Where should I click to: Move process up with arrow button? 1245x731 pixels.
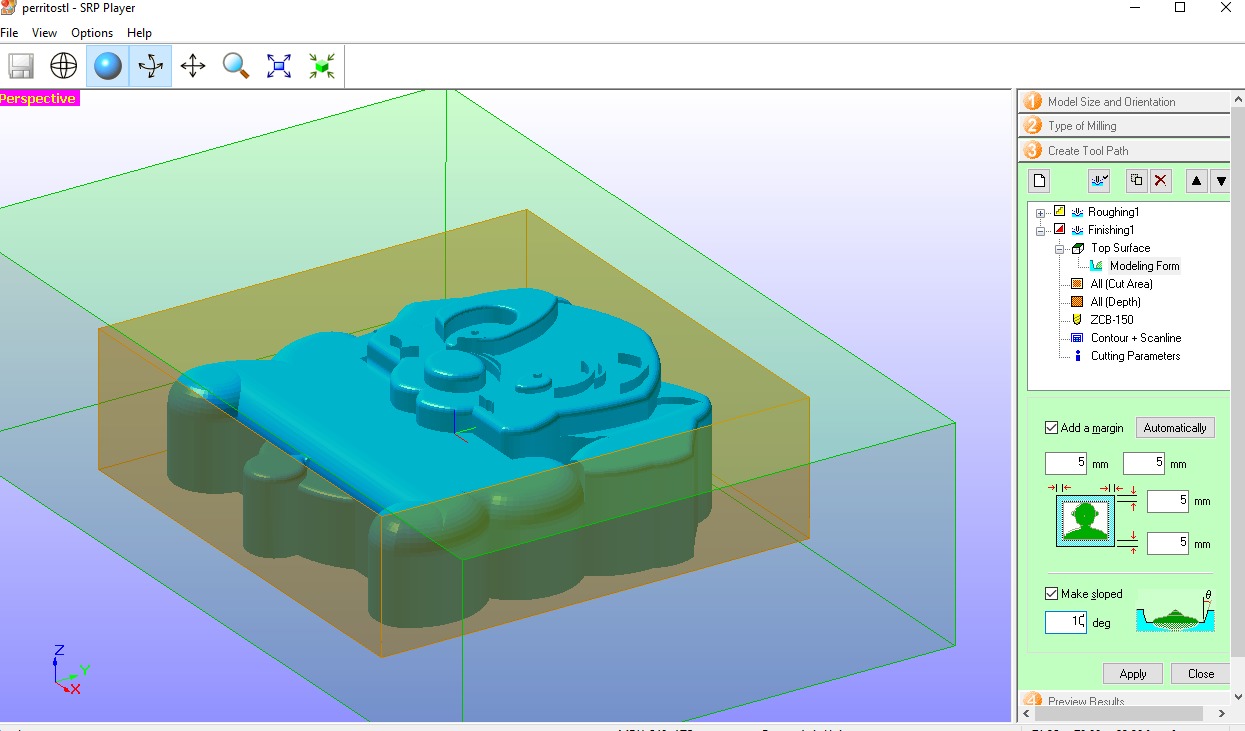click(1196, 181)
